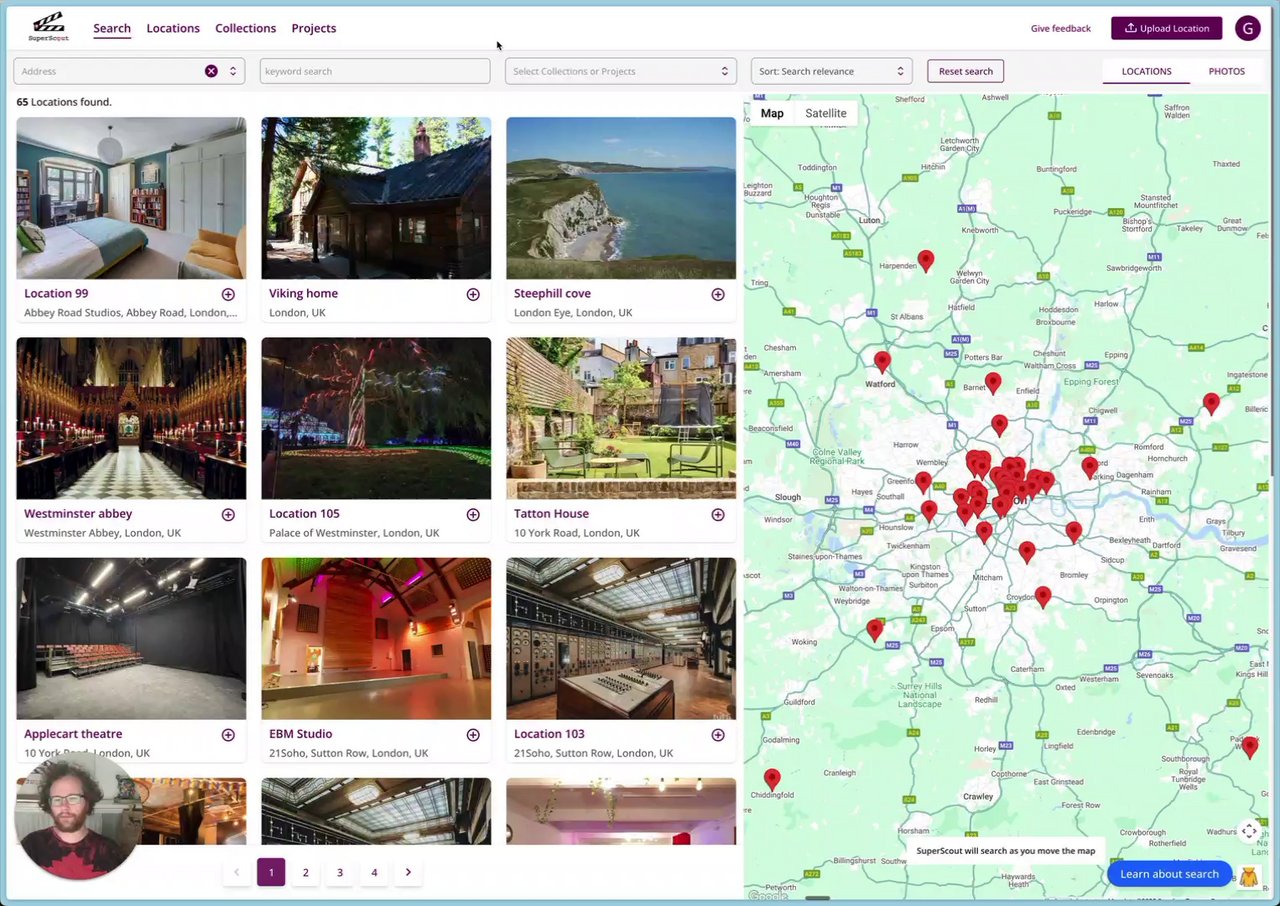Go to results page 4
The image size is (1280, 906).
374,872
